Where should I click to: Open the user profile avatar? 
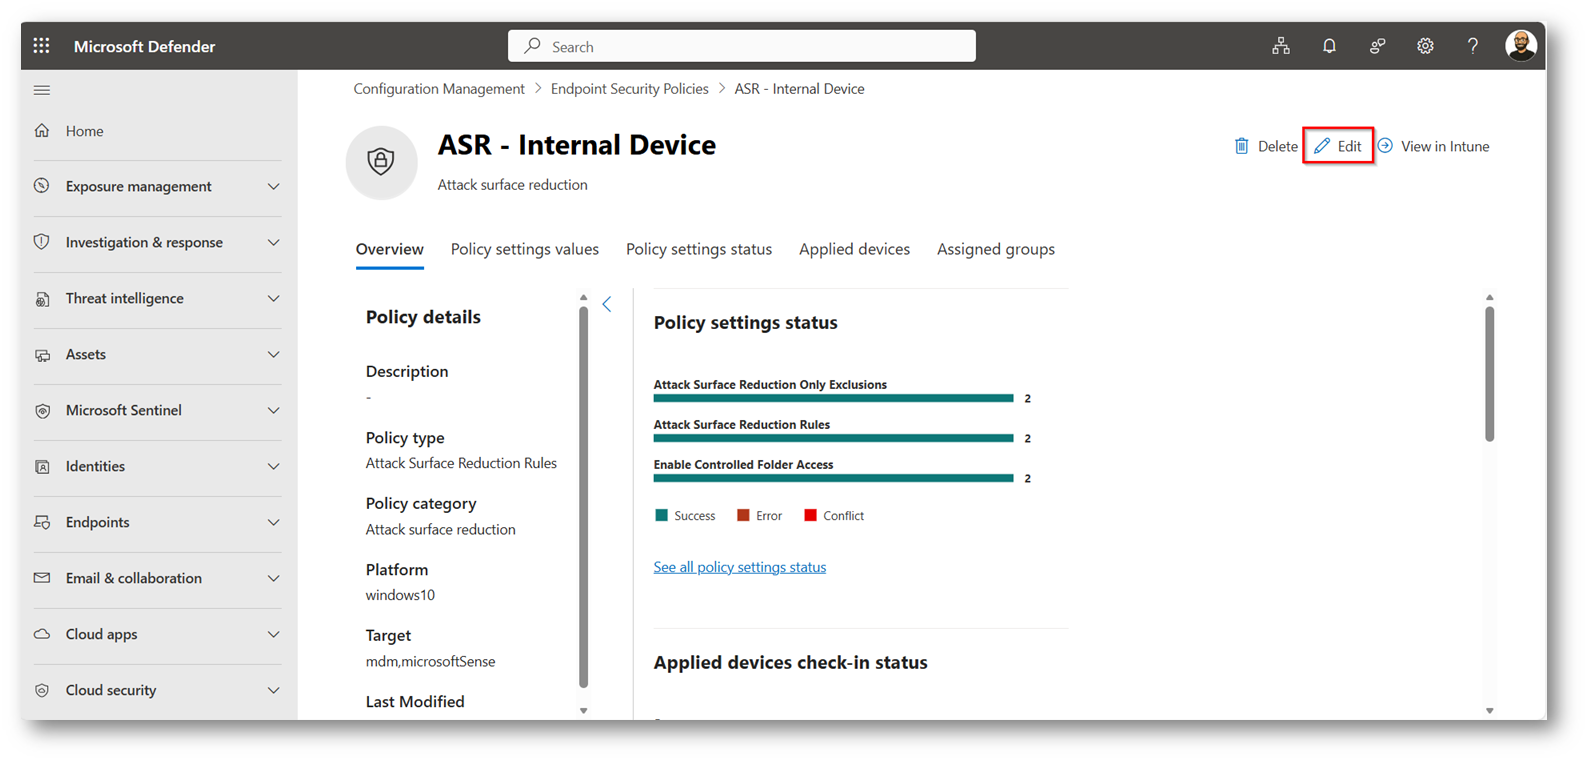pos(1520,46)
